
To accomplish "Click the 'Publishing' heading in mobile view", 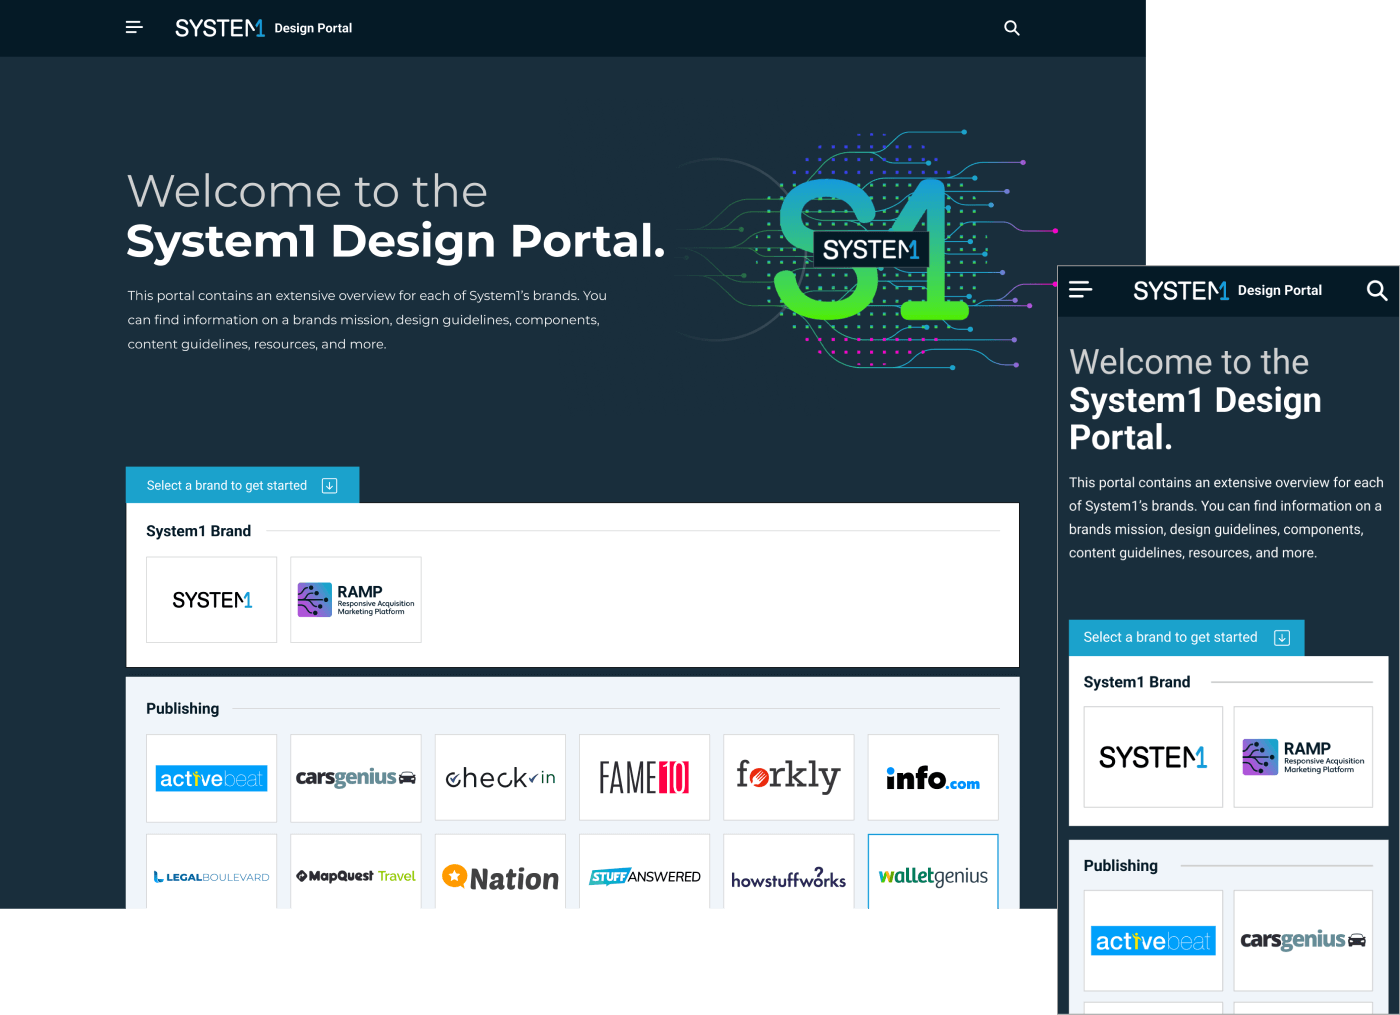I will [x=1120, y=865].
